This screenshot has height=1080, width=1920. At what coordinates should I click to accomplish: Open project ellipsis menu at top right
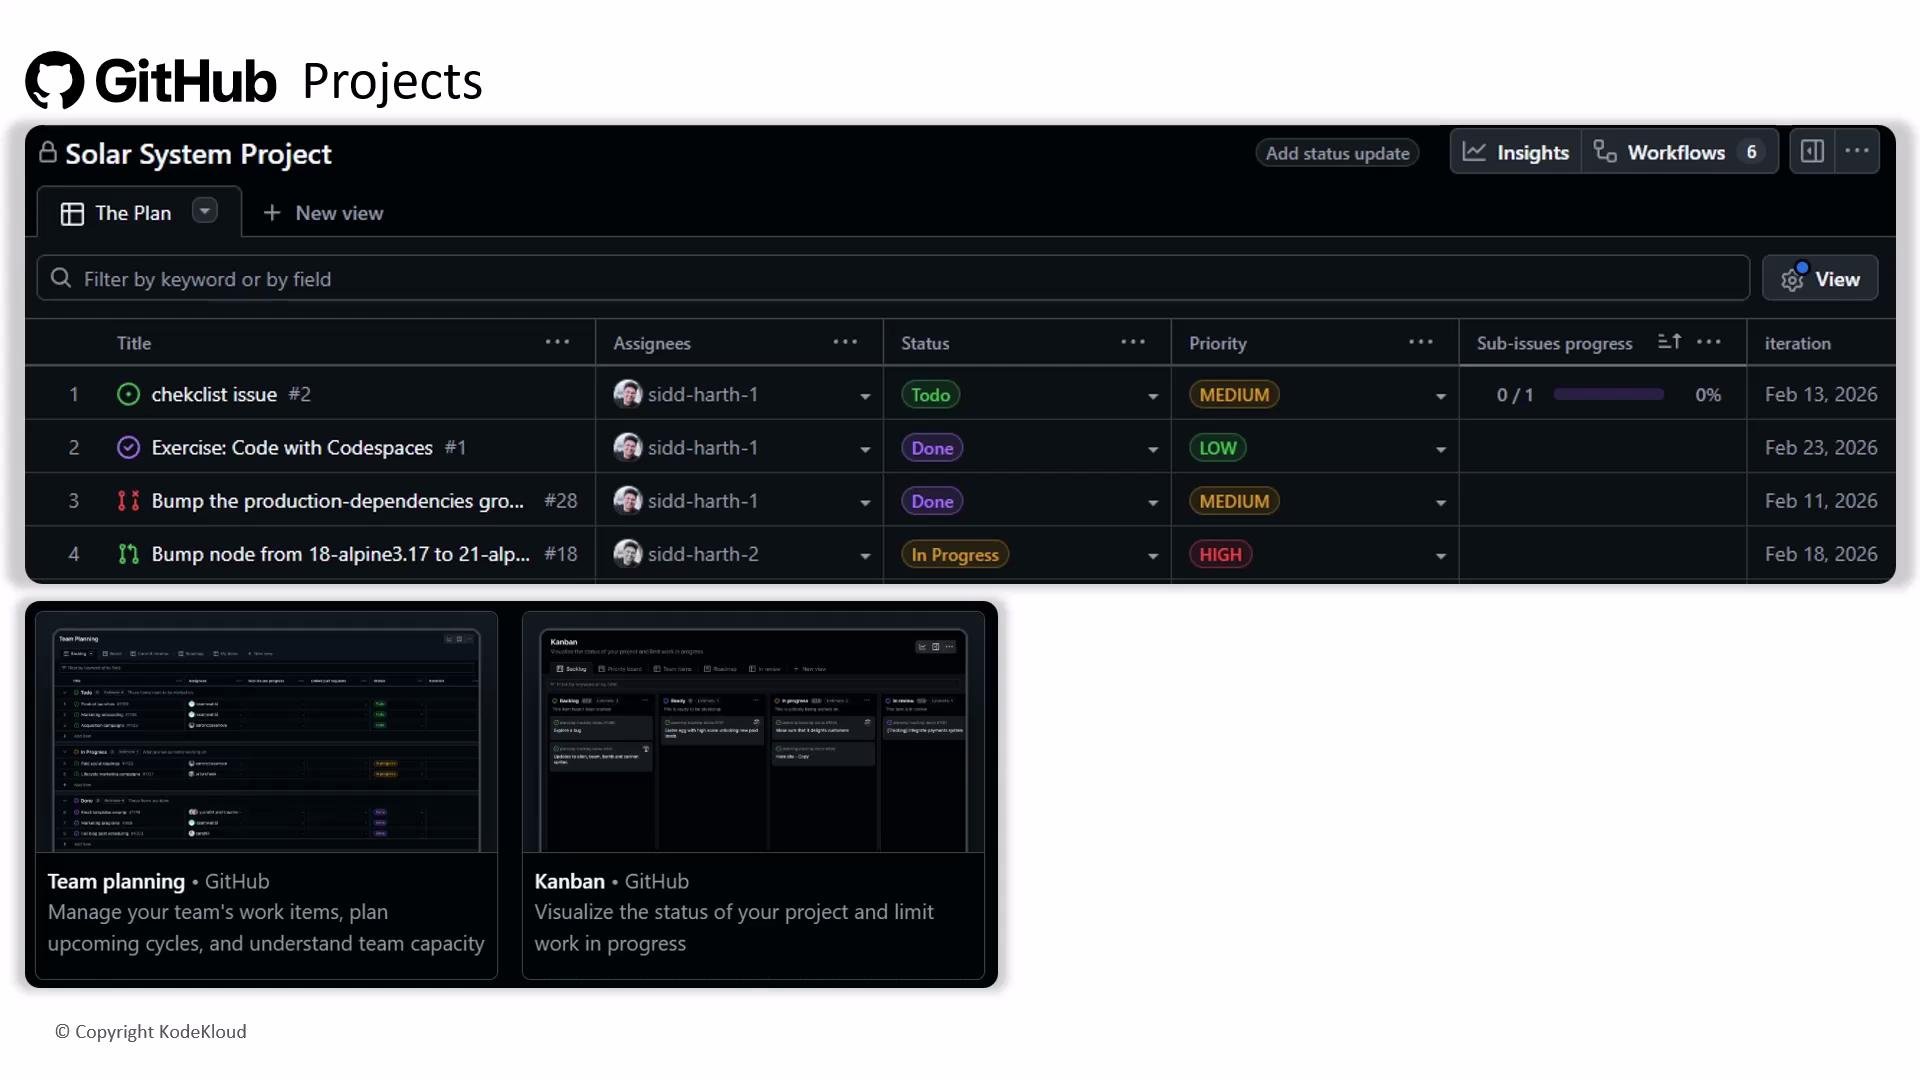(1857, 151)
